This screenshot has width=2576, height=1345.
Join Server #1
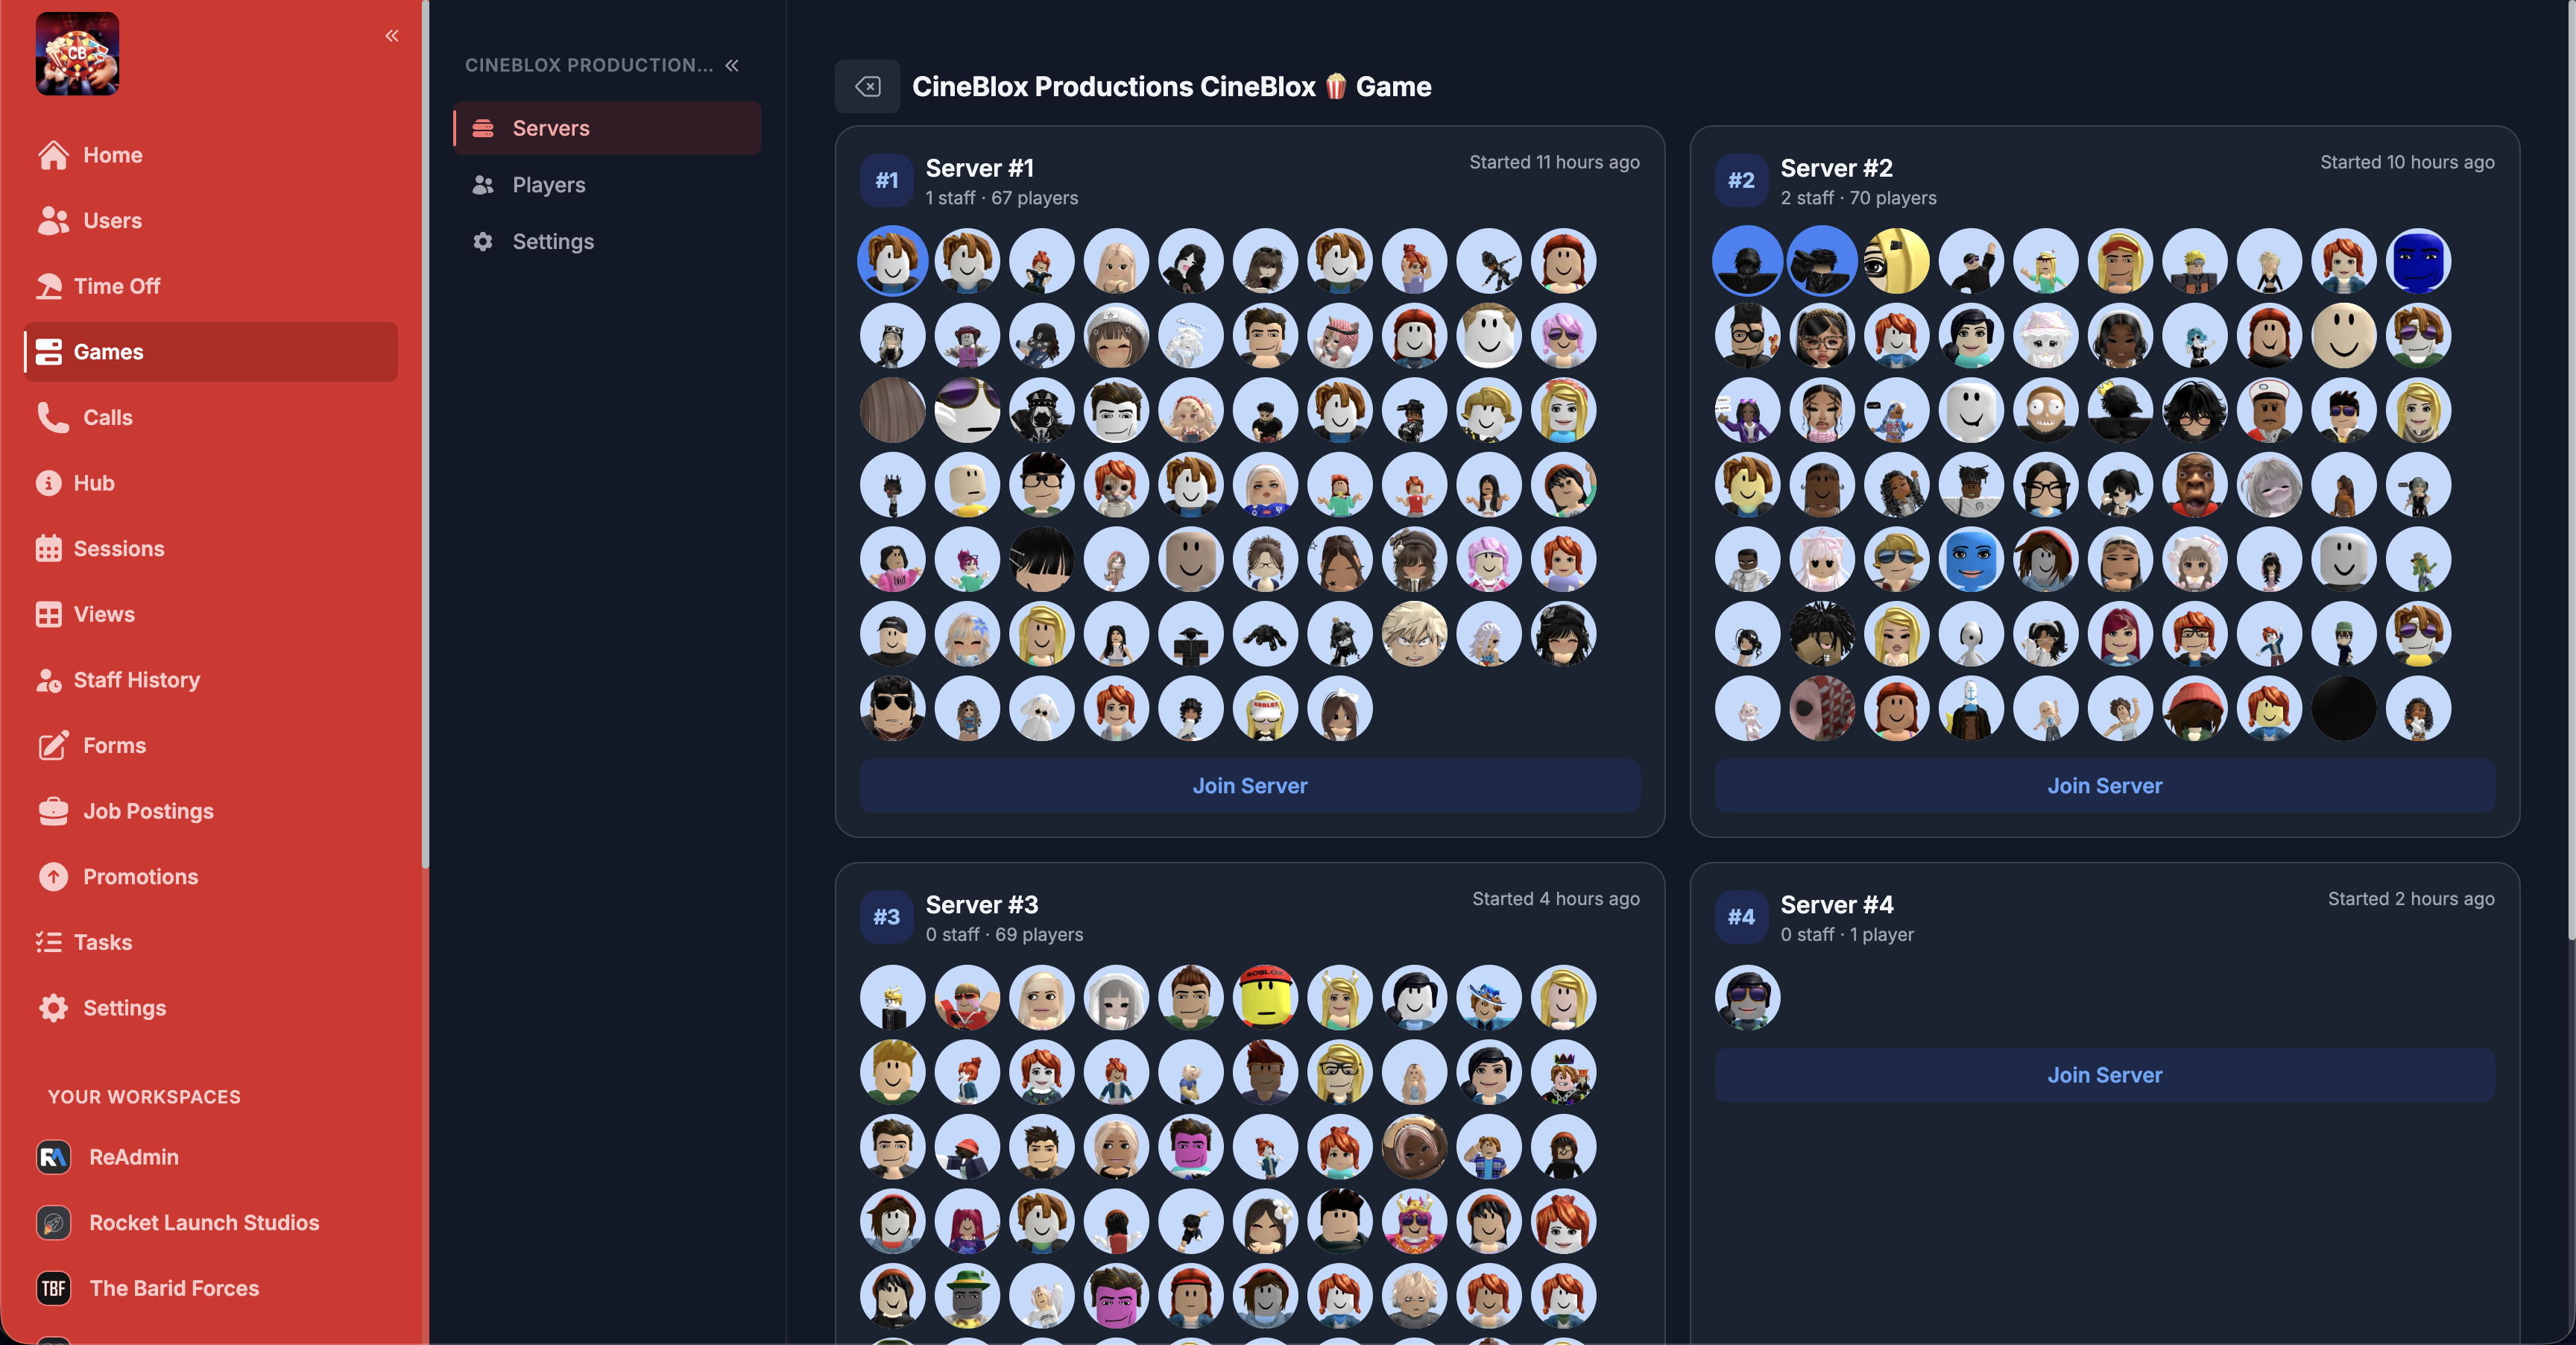[x=1249, y=786]
